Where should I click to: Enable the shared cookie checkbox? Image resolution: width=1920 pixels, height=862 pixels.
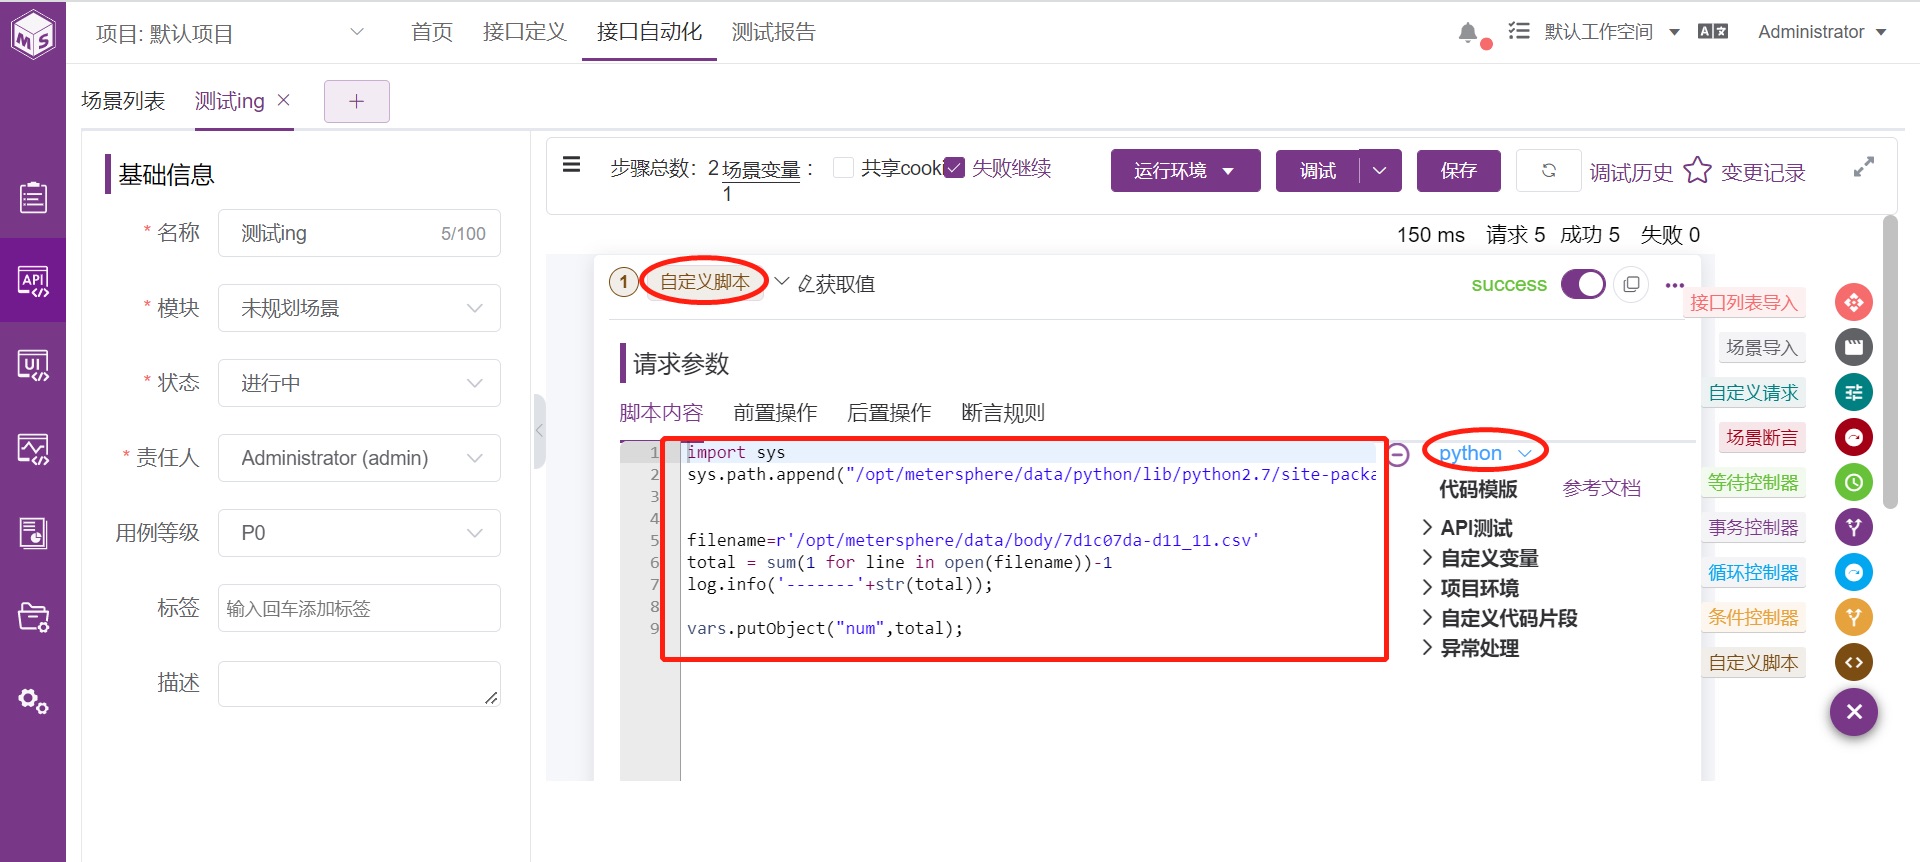(843, 168)
